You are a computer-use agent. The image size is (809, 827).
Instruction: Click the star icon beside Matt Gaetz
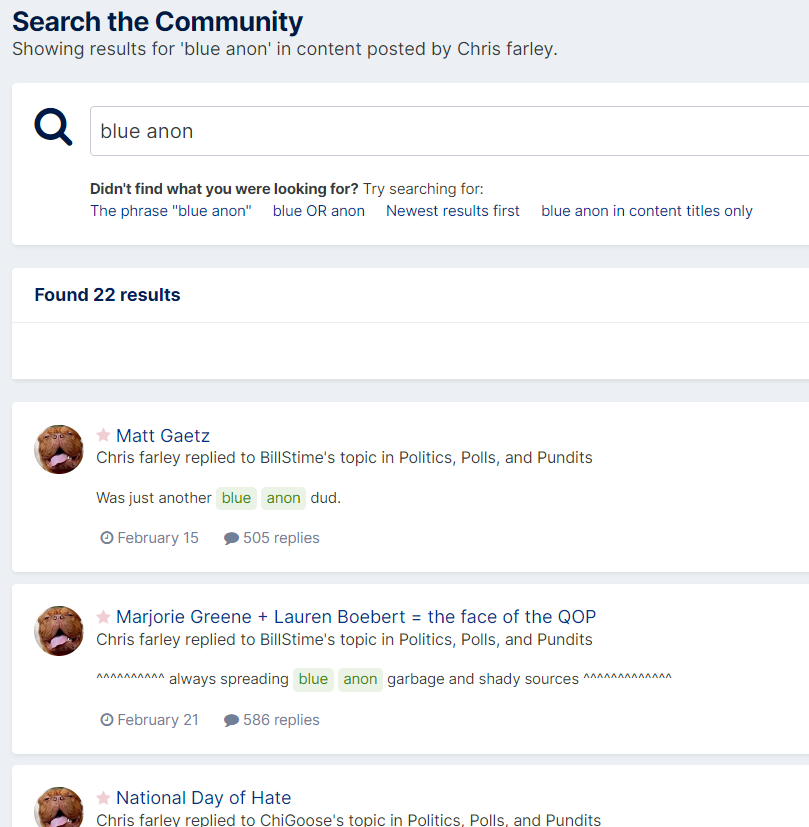(x=103, y=435)
